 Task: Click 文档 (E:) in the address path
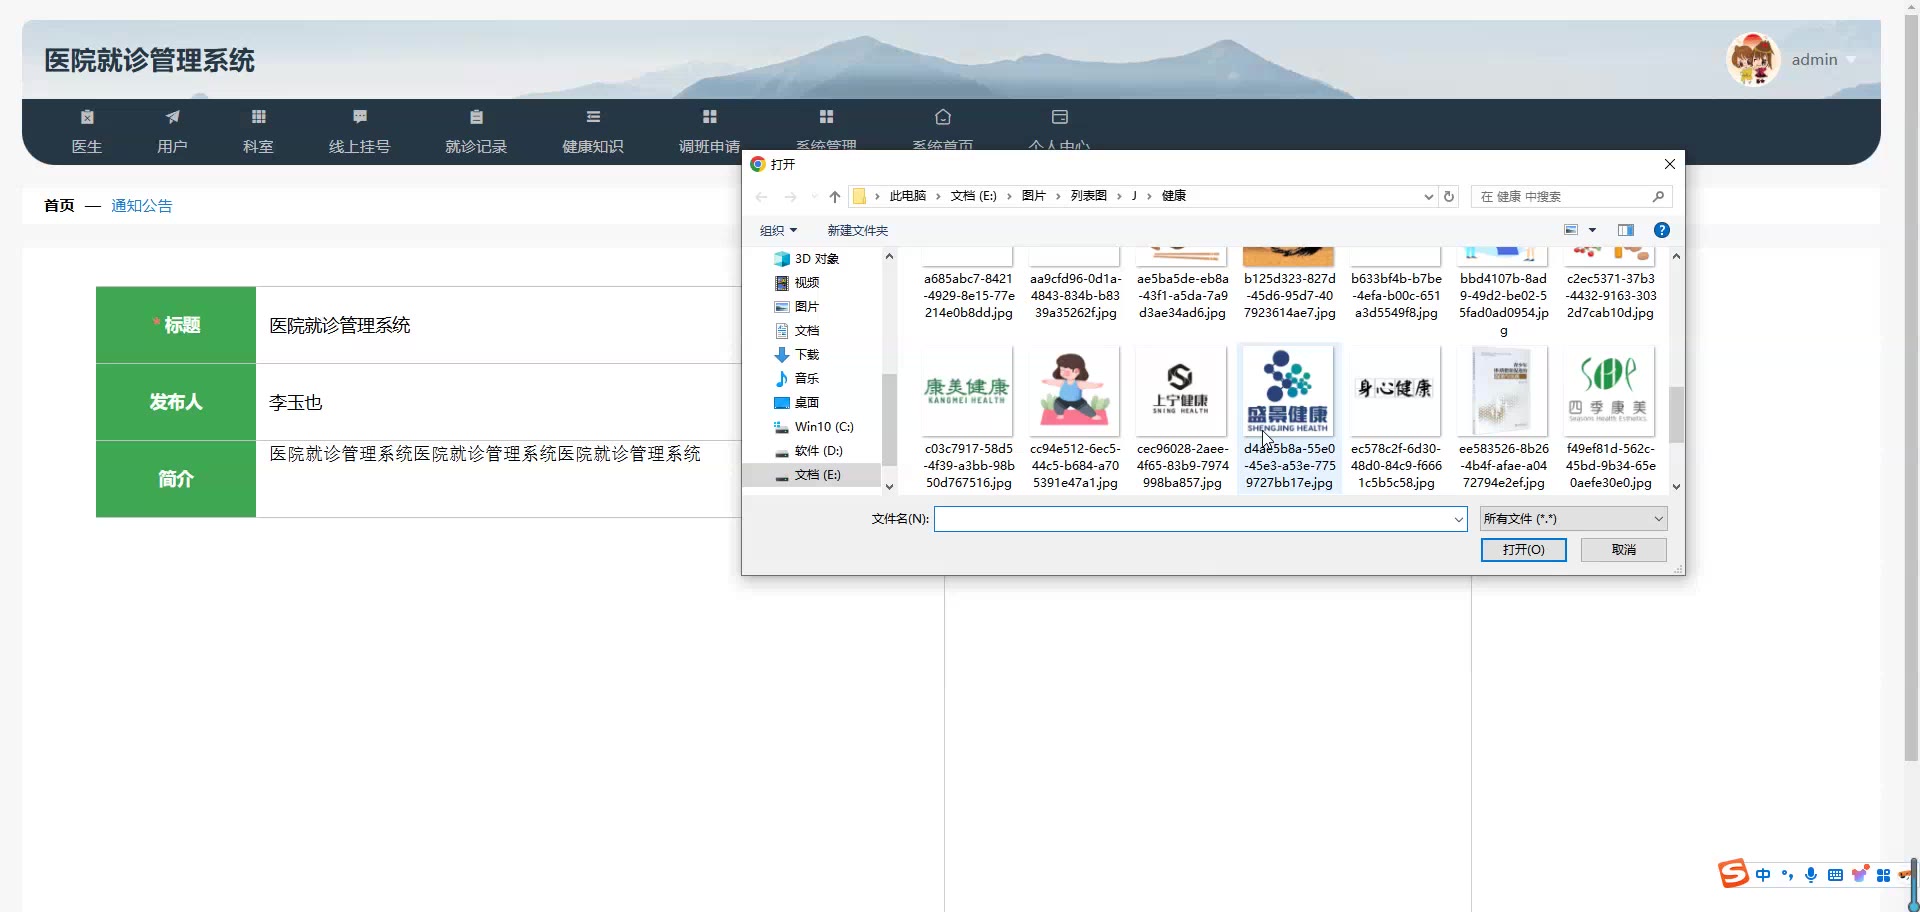tap(974, 196)
